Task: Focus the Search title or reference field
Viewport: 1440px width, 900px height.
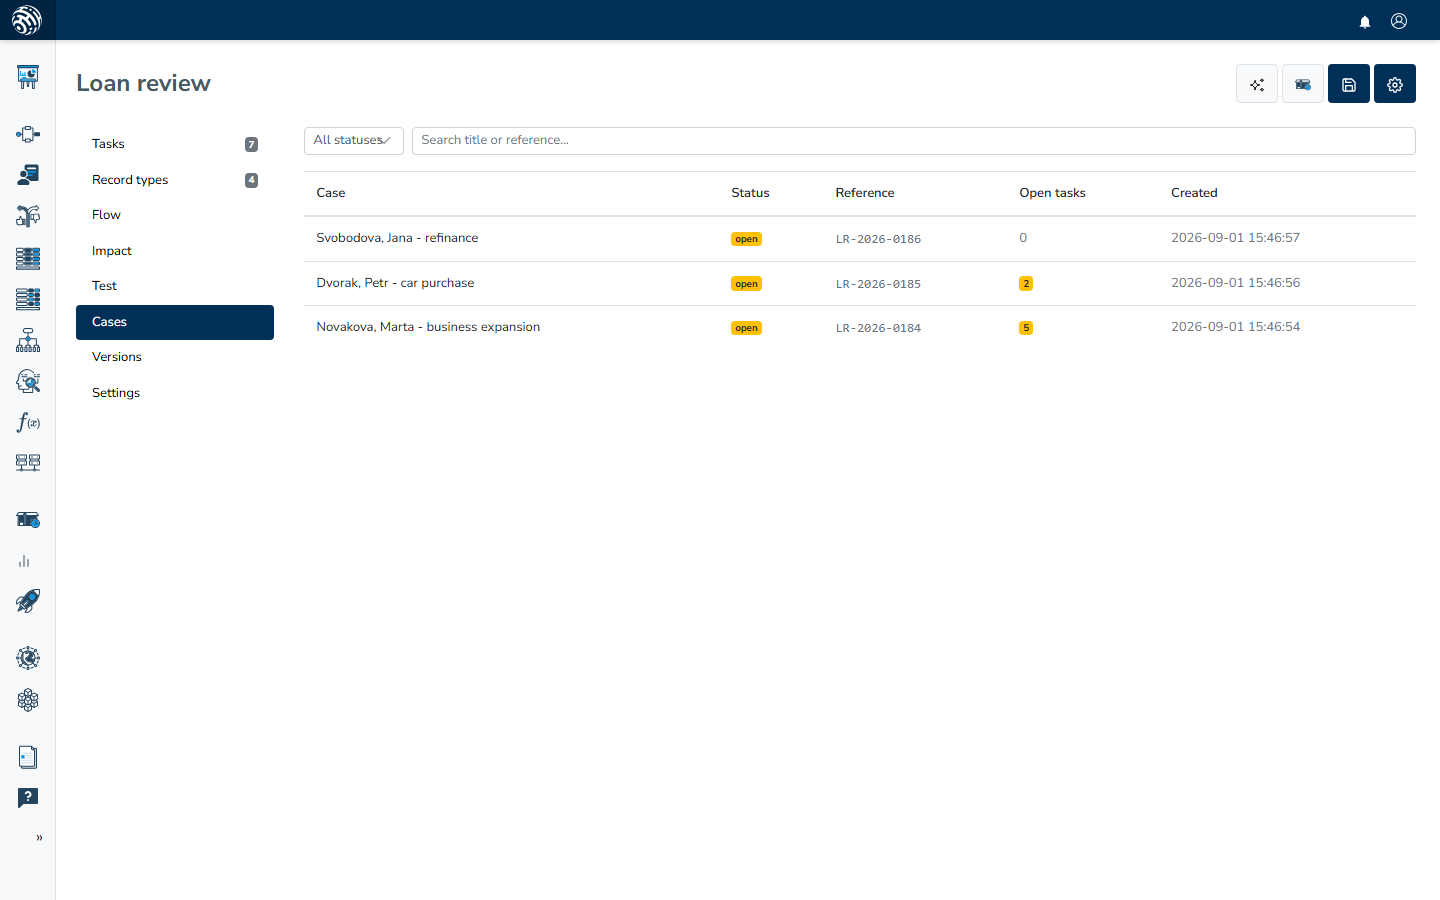Action: pos(914,141)
